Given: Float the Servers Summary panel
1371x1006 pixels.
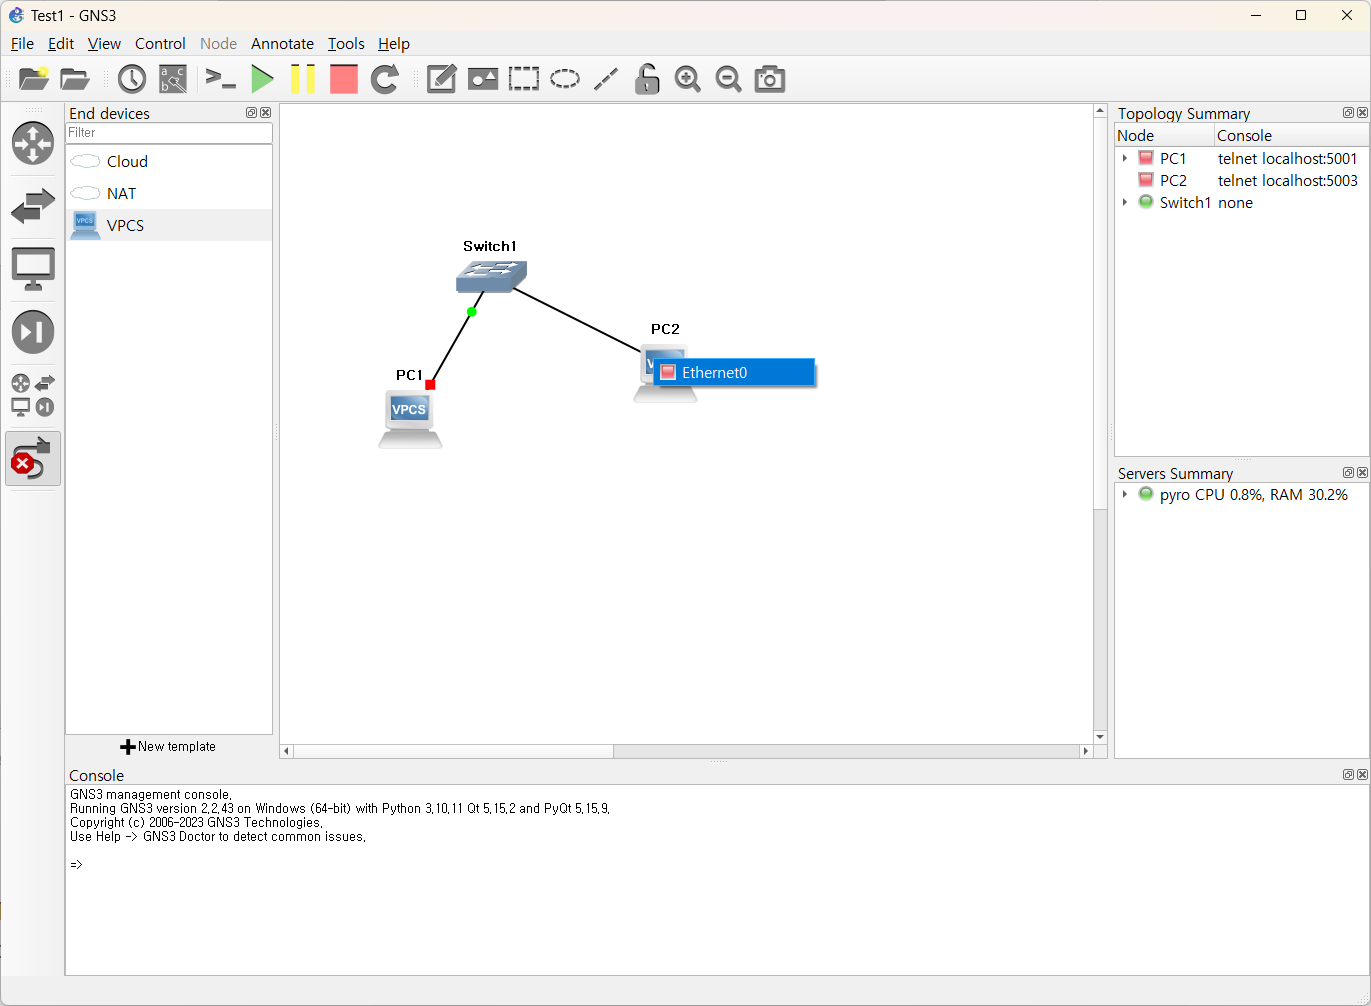Looking at the screenshot, I should (x=1348, y=472).
